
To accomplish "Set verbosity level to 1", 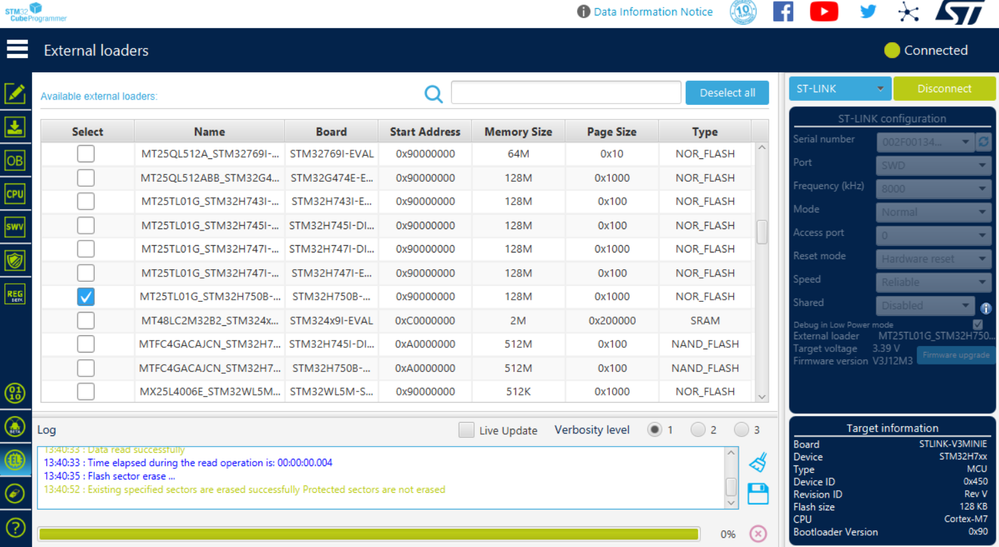I will pos(654,430).
